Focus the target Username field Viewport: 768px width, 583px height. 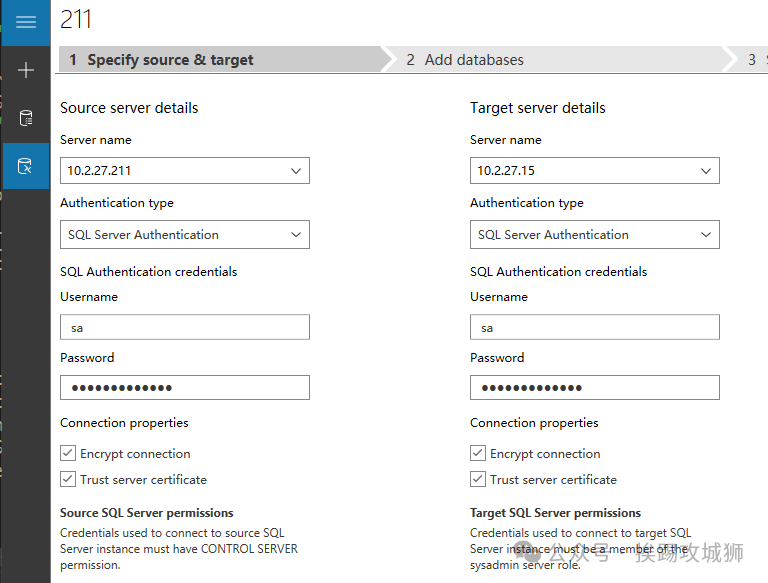[595, 328]
